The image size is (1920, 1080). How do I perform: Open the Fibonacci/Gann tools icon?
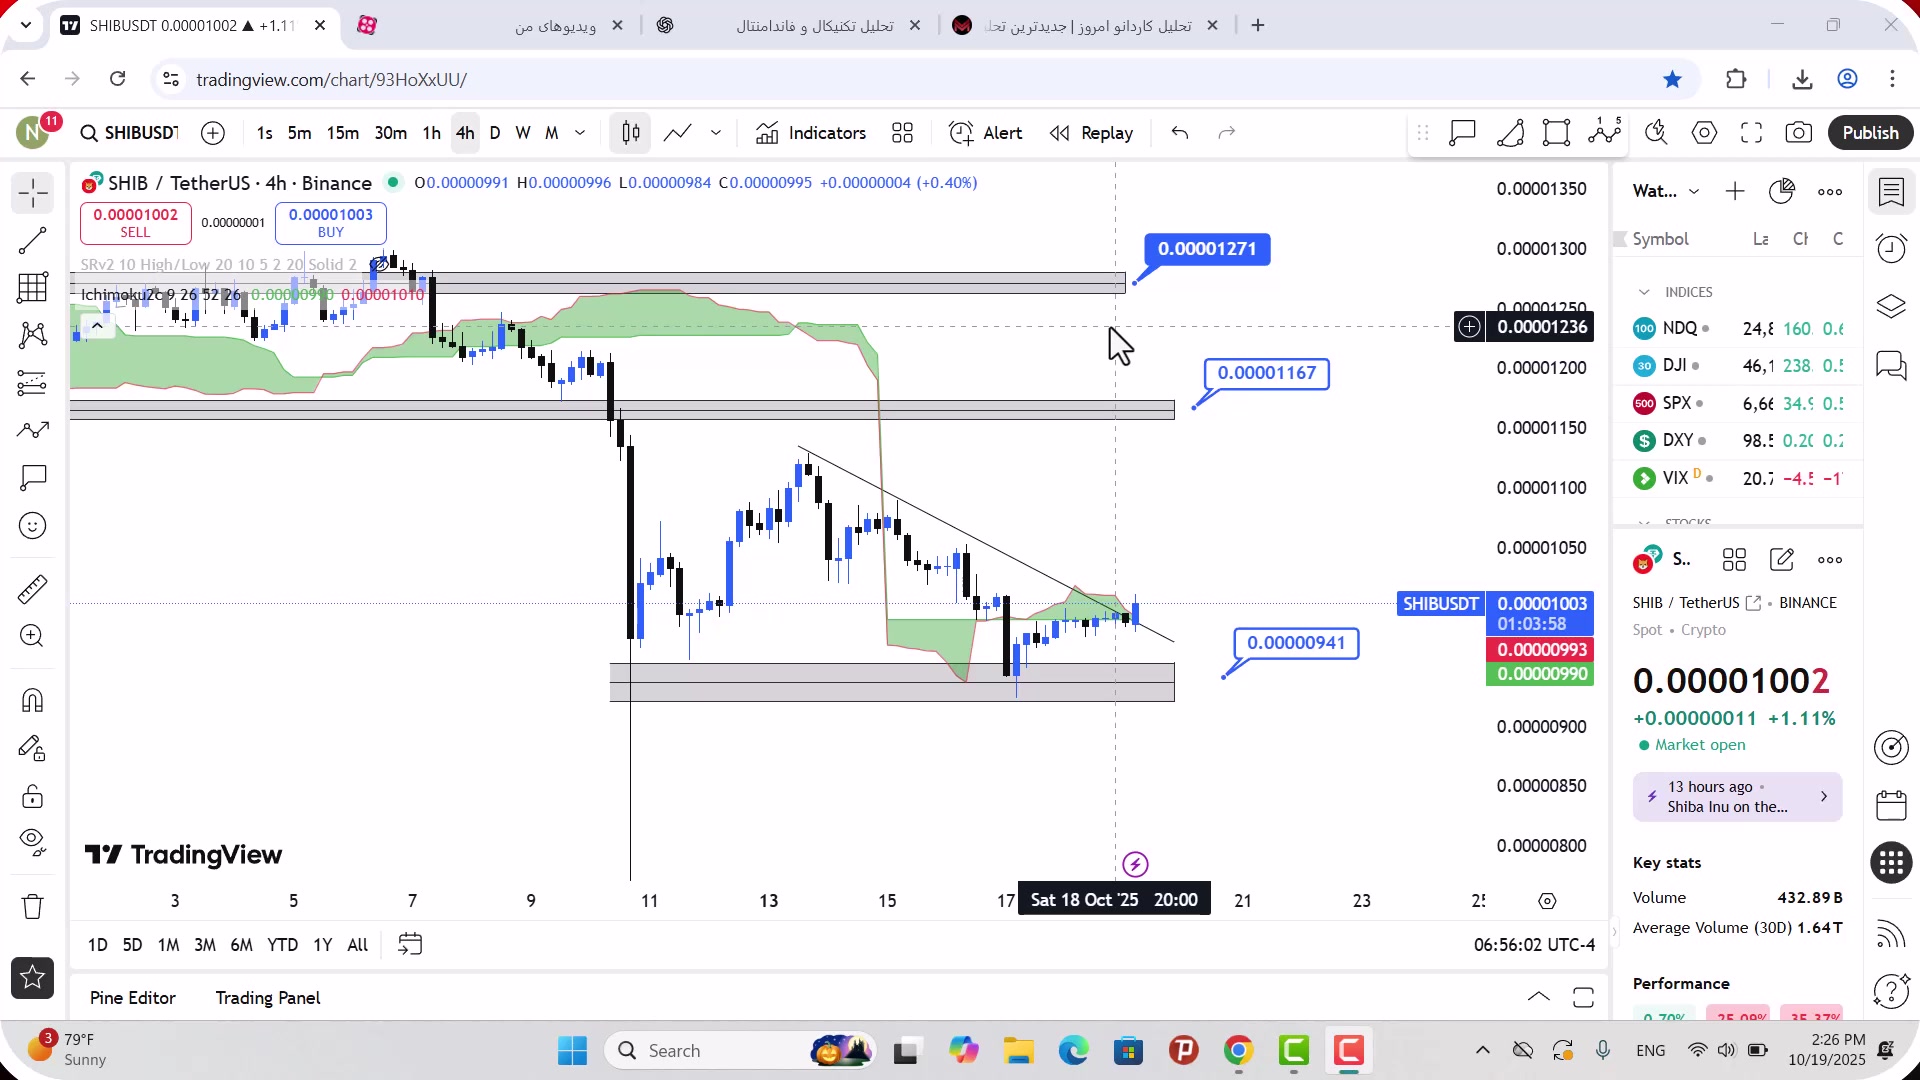click(32, 288)
